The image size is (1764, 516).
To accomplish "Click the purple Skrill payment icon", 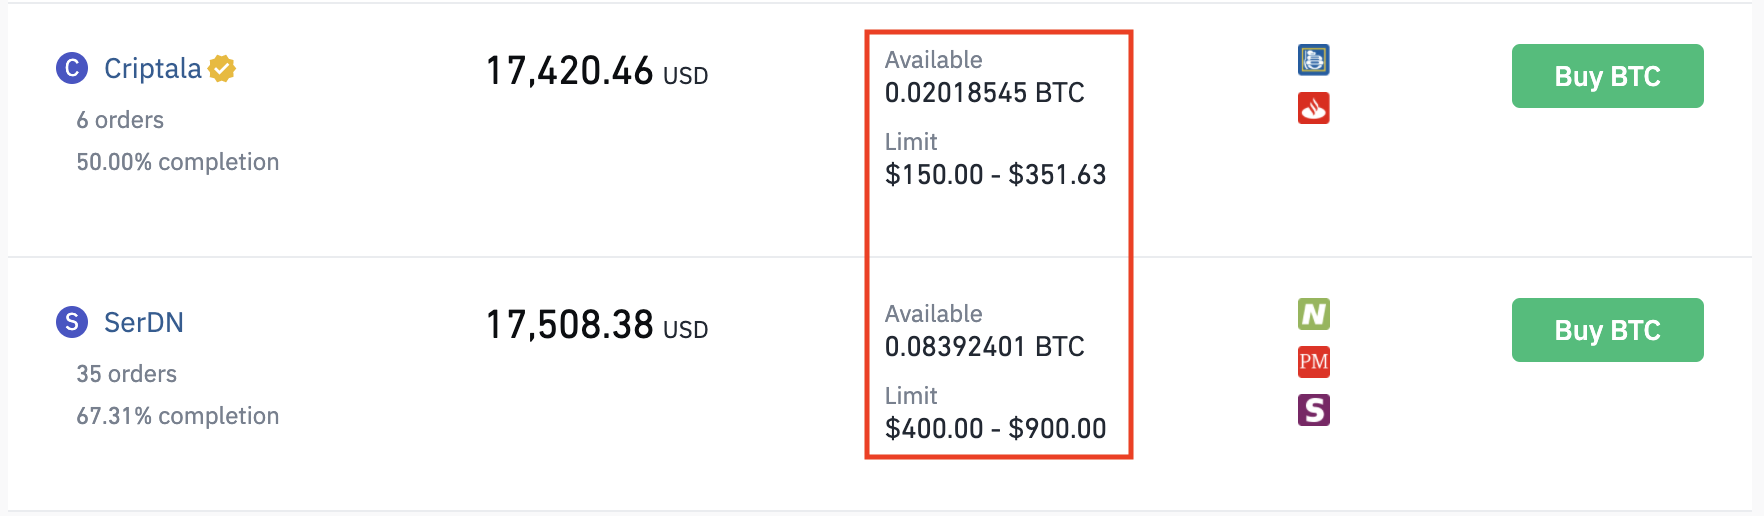I will coord(1314,410).
